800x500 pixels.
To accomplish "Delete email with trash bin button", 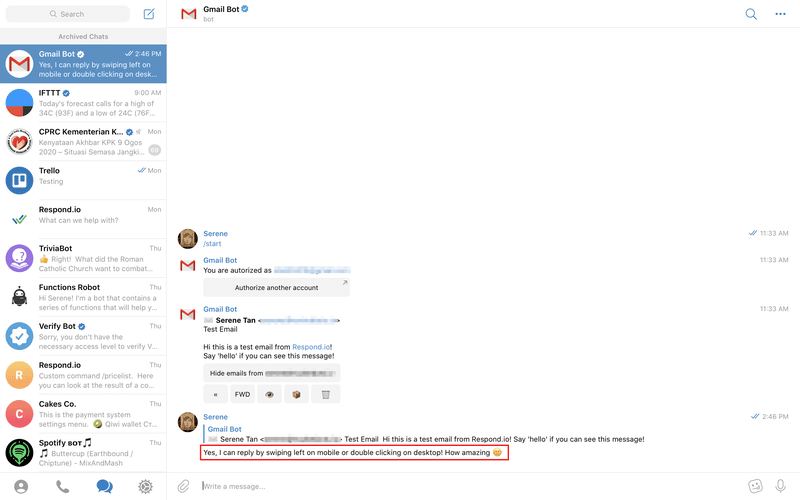I will click(326, 394).
